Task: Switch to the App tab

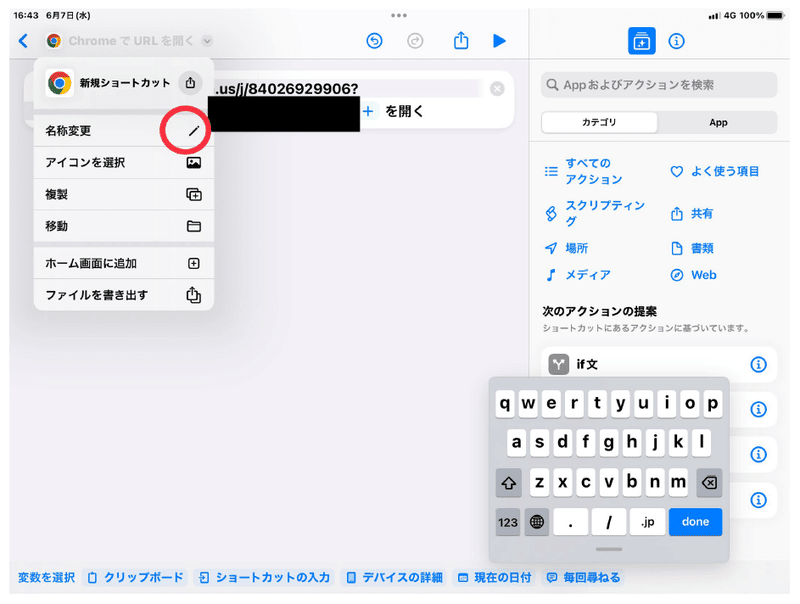Action: pos(718,122)
